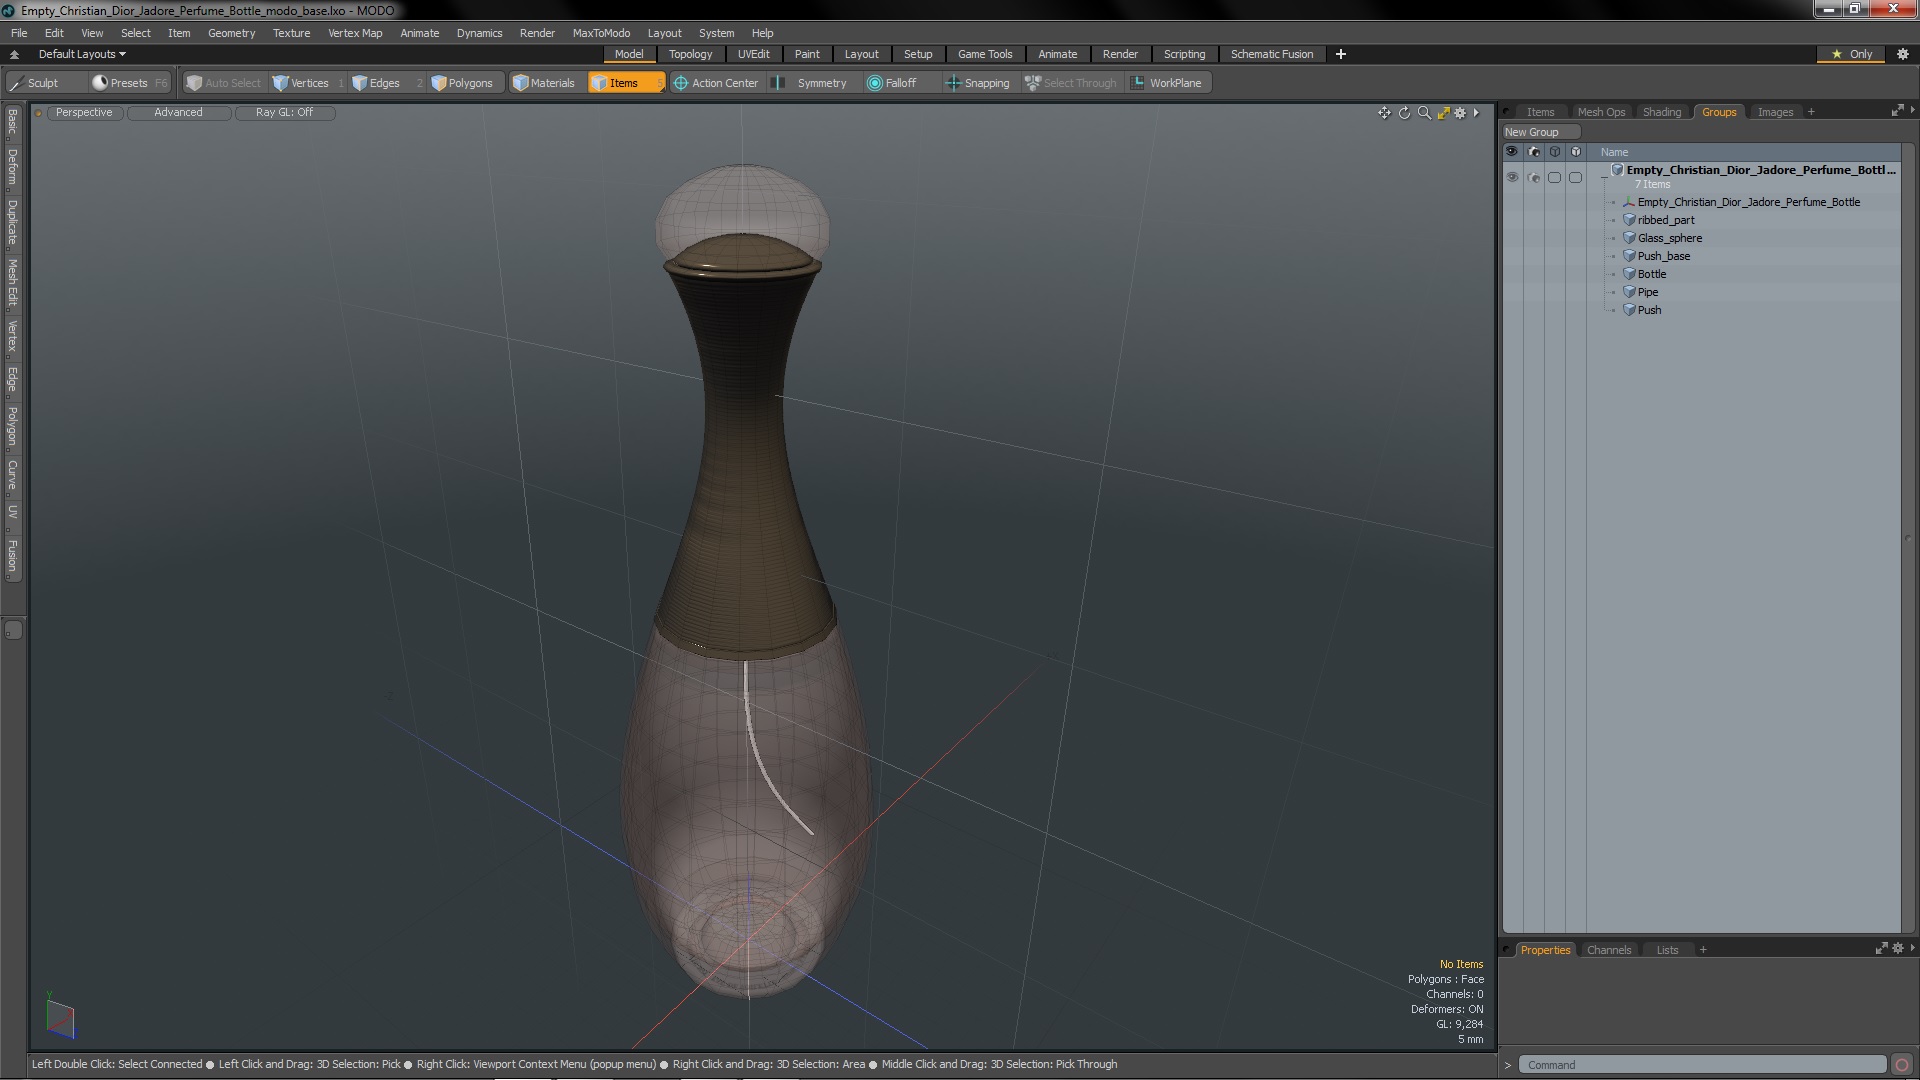Screen dimensions: 1920x1080
Task: Switch to the UVEdit layout tab
Action: (753, 54)
